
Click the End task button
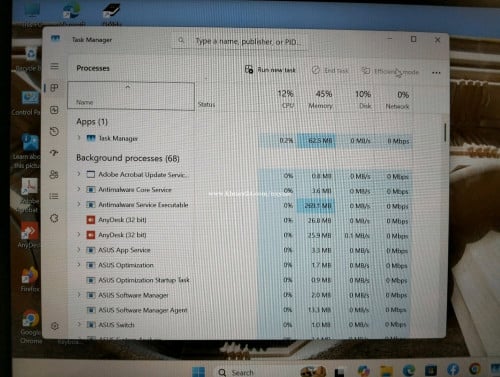[330, 70]
